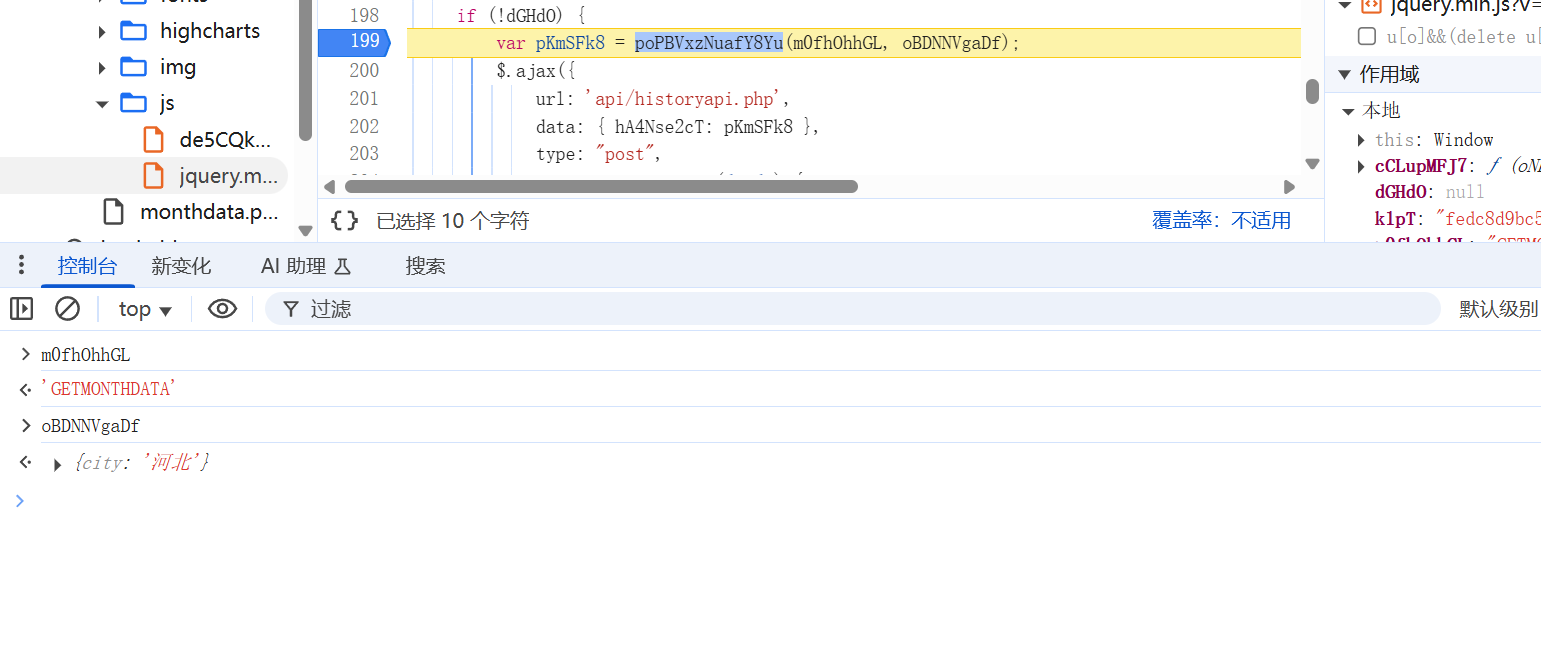Click the m0fhOhhGL console input entry
1541x645 pixels.
point(86,355)
